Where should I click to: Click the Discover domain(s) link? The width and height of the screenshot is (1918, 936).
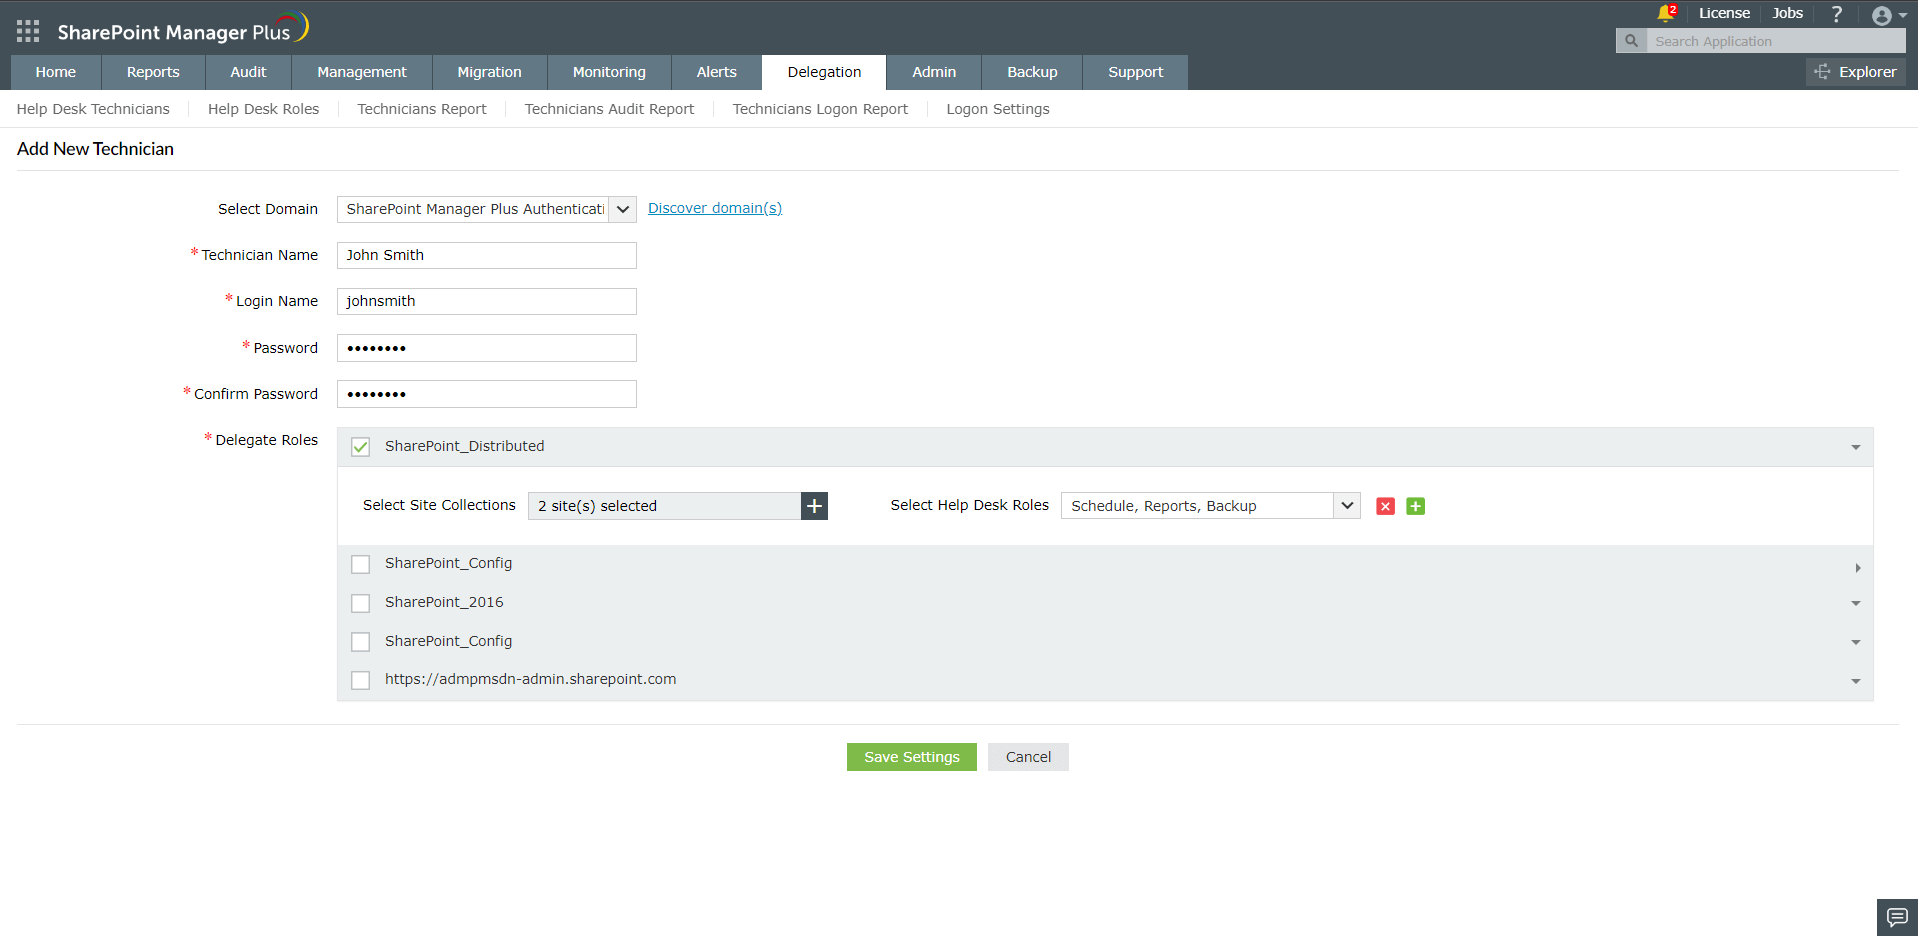715,208
